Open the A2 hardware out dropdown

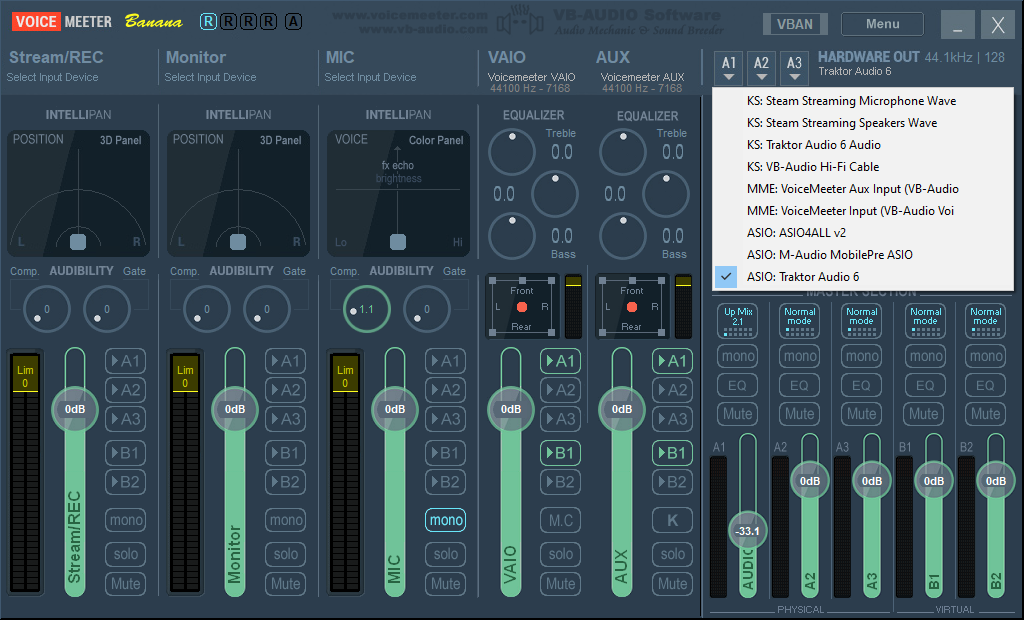(761, 68)
